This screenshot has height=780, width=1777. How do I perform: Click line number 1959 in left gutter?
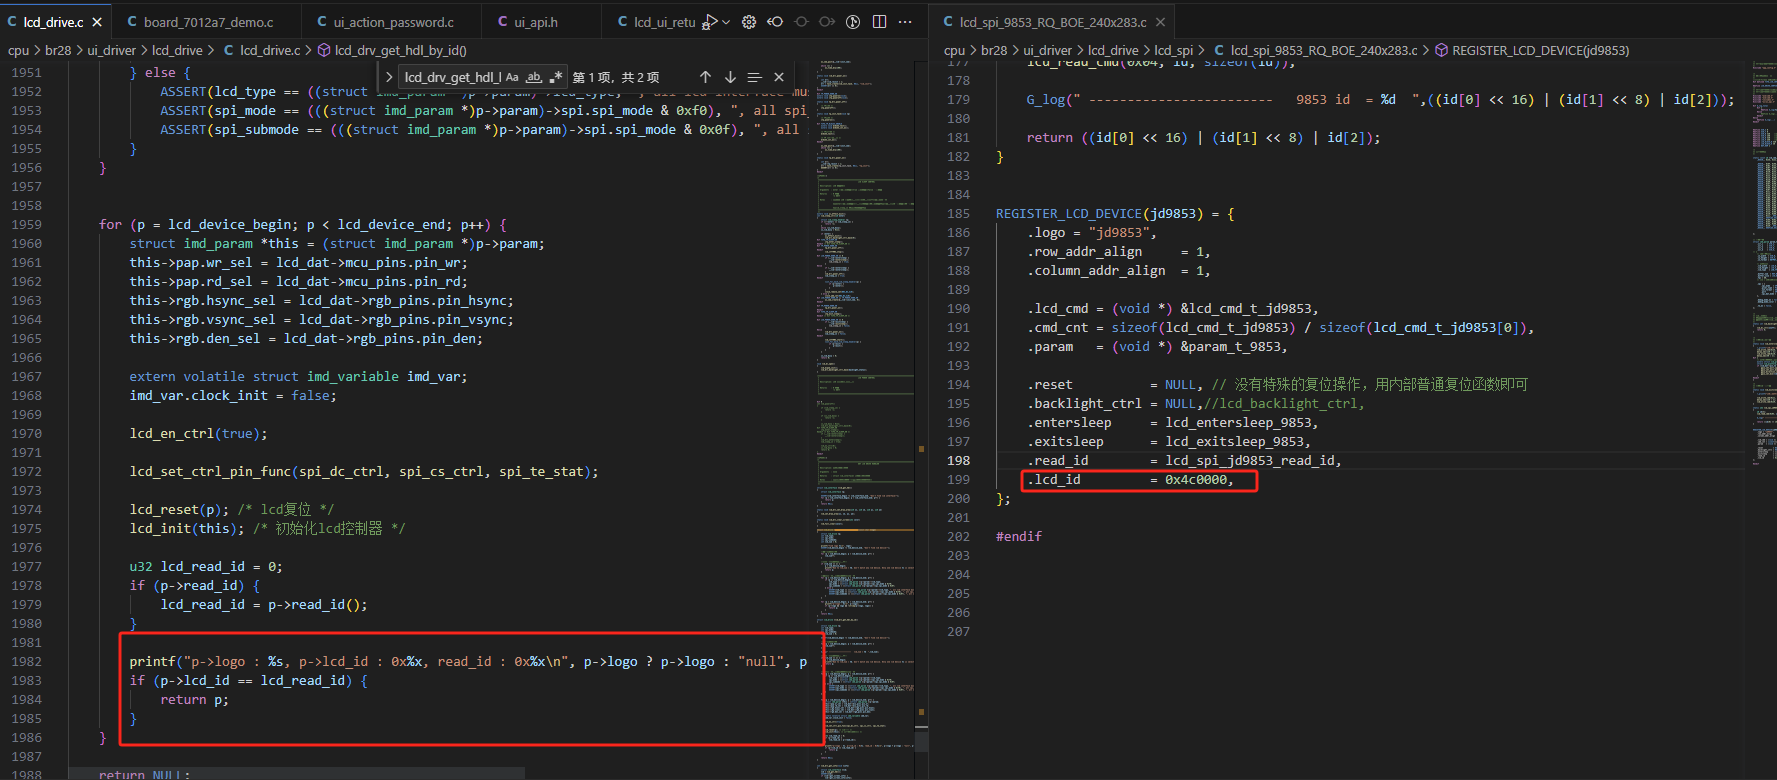point(27,225)
